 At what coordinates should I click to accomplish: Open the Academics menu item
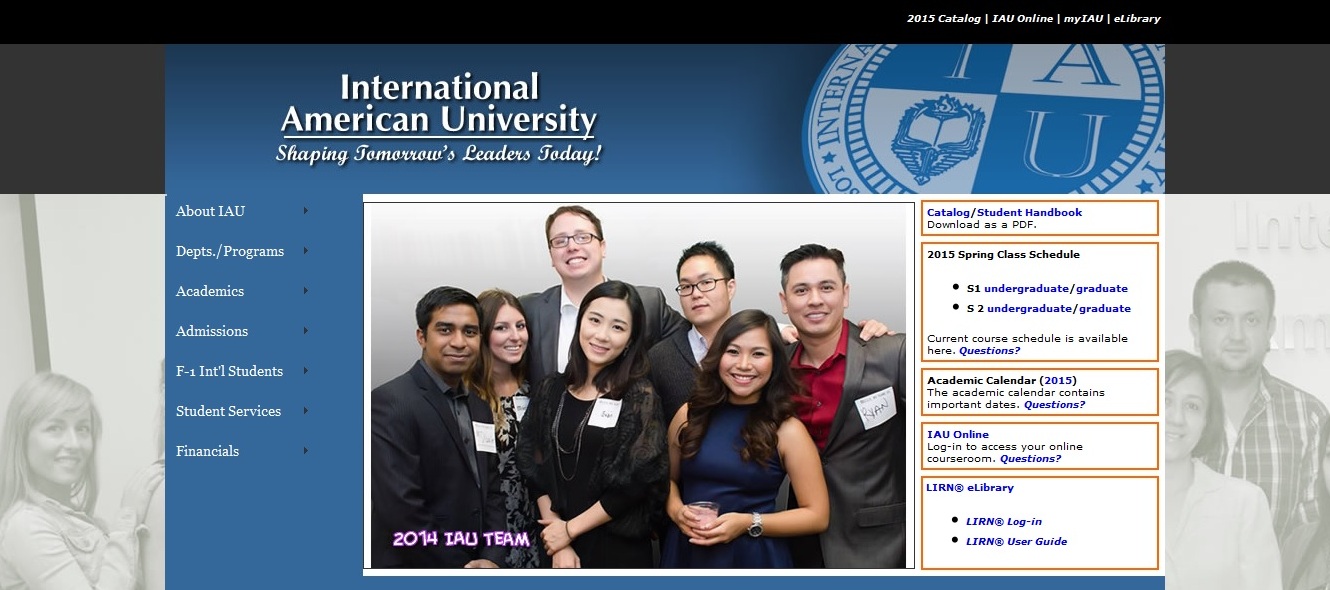[210, 291]
